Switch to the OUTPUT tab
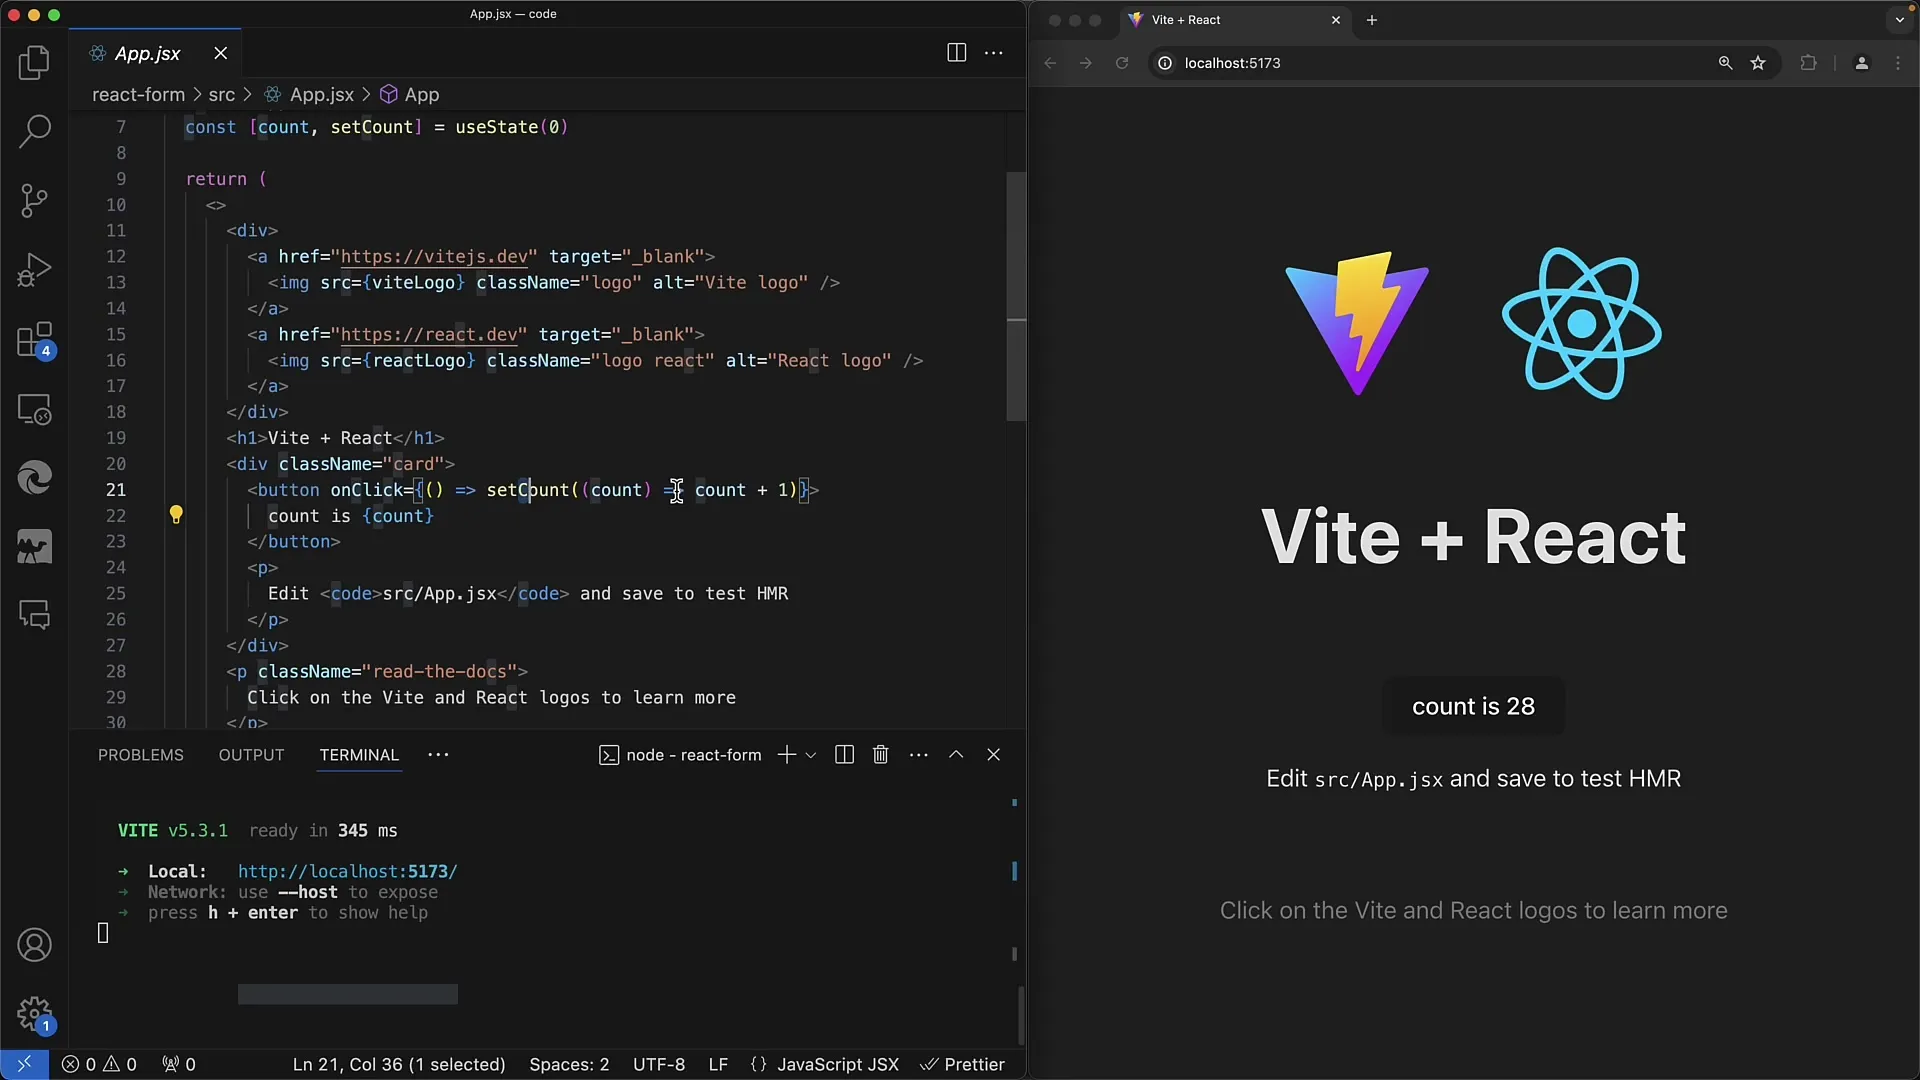1920x1080 pixels. [x=251, y=754]
